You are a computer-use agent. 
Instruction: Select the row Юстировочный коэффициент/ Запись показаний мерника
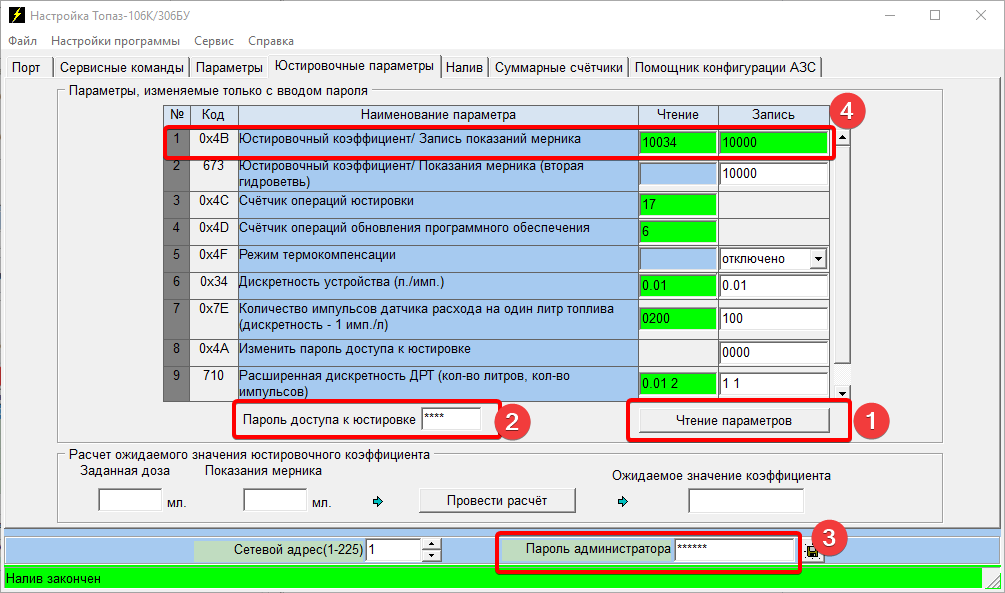(x=438, y=142)
